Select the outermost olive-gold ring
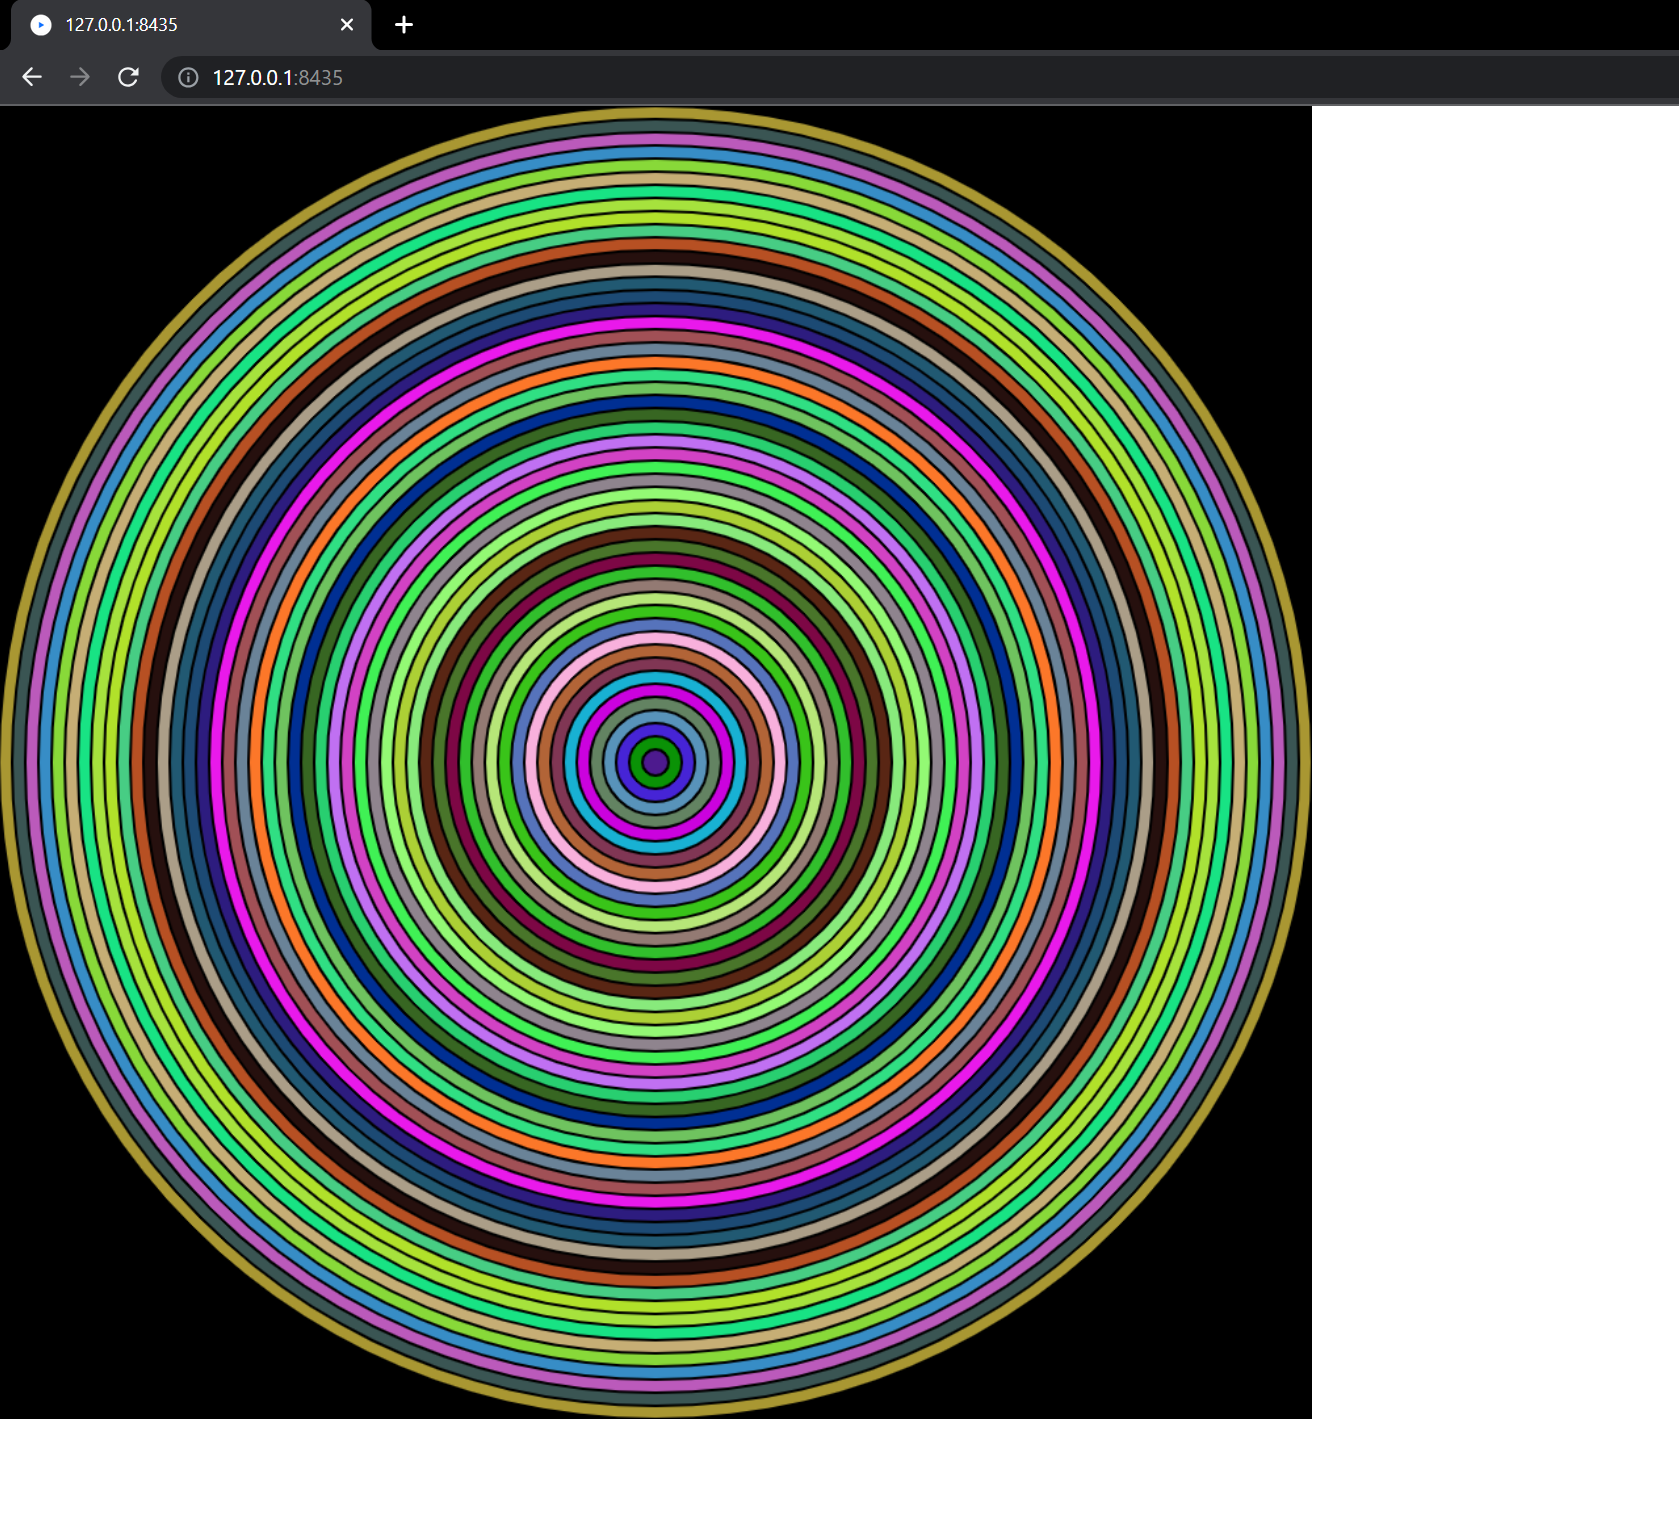The width and height of the screenshot is (1679, 1524). pyautogui.click(x=655, y=113)
